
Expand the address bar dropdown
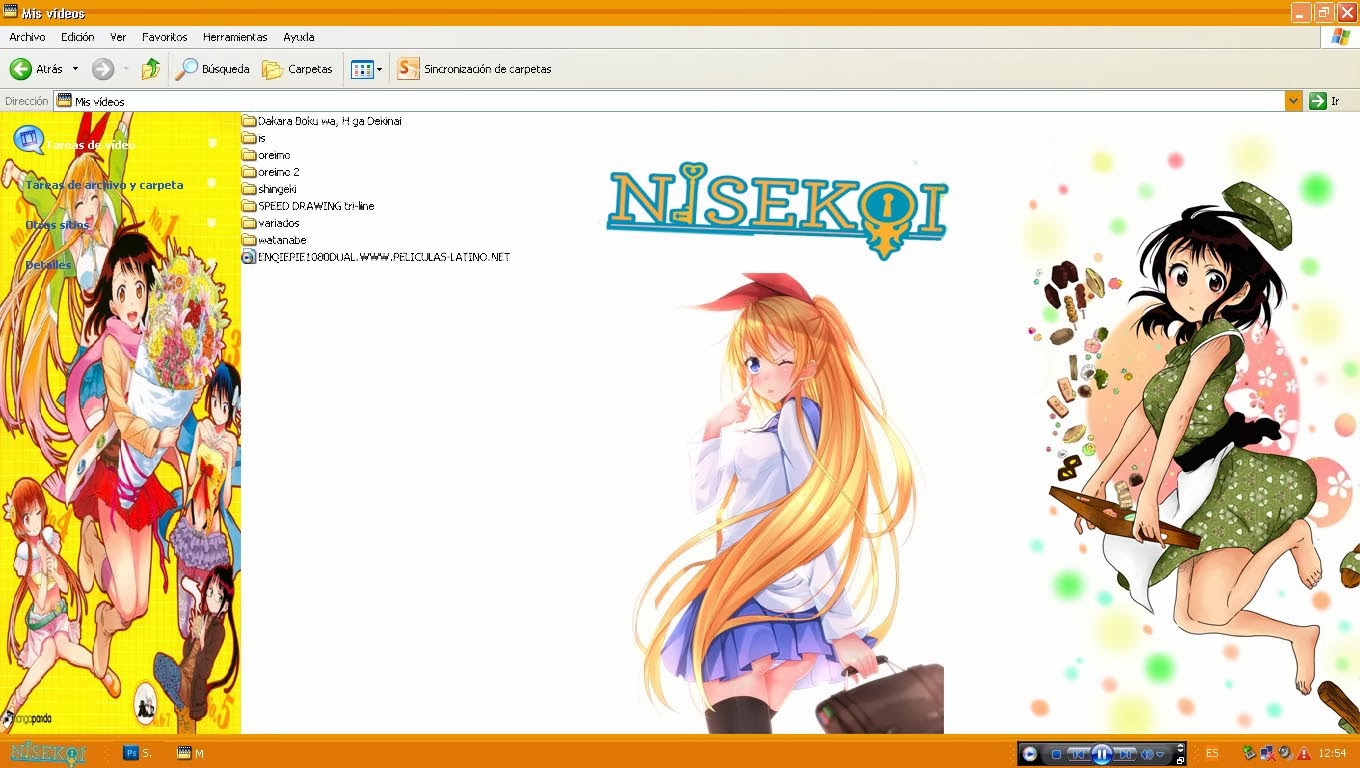tap(1294, 101)
